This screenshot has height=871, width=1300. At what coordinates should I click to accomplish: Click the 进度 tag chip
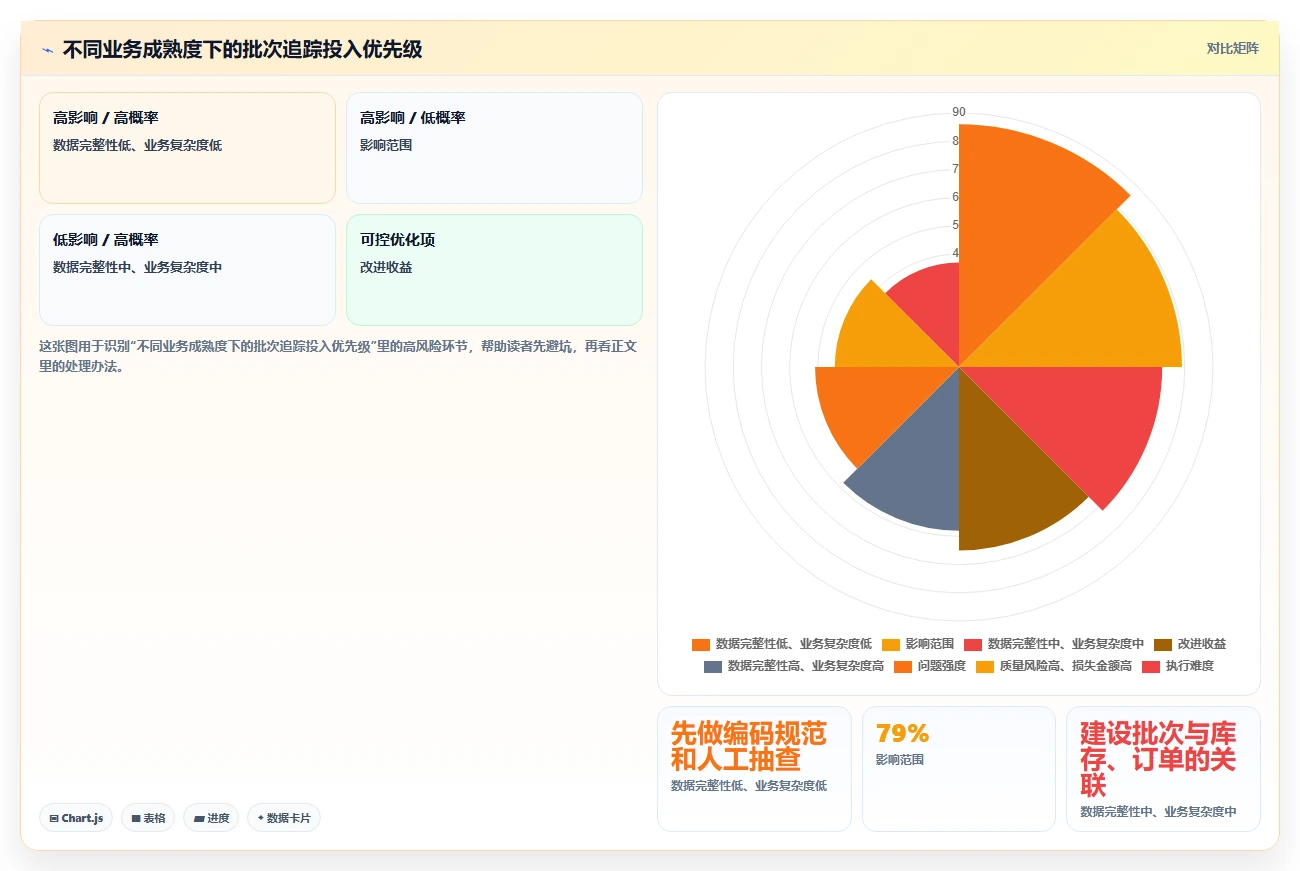coord(211,818)
